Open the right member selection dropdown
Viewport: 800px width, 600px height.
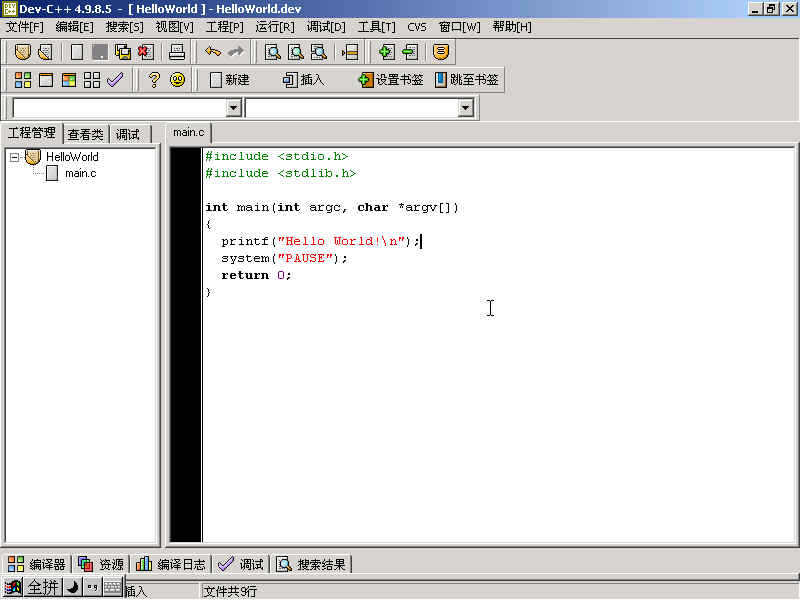(465, 108)
